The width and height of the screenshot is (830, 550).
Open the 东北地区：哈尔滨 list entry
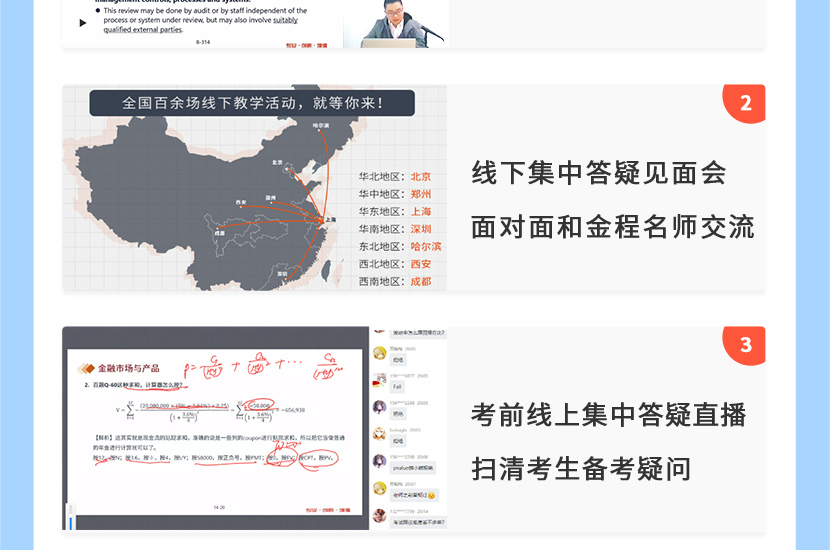(400, 247)
